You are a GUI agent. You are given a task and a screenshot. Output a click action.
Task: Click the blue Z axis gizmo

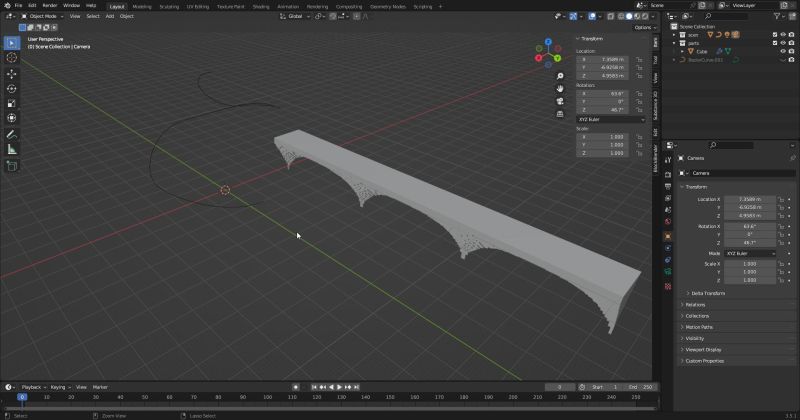[x=548, y=42]
